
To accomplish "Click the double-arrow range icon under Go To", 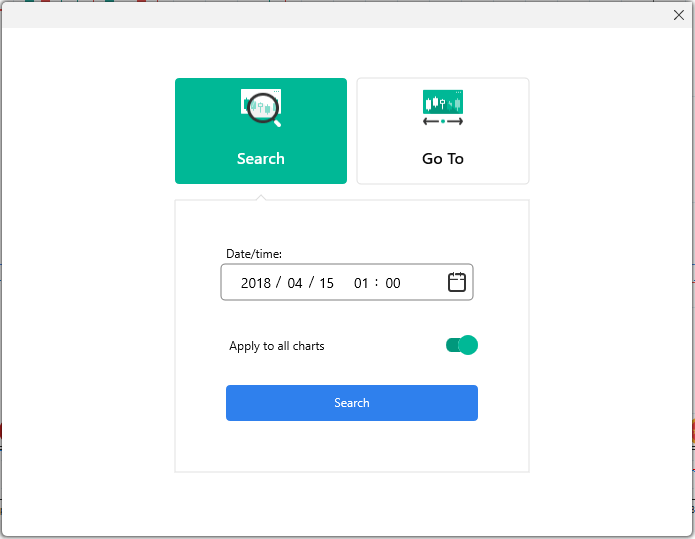I will coord(443,121).
